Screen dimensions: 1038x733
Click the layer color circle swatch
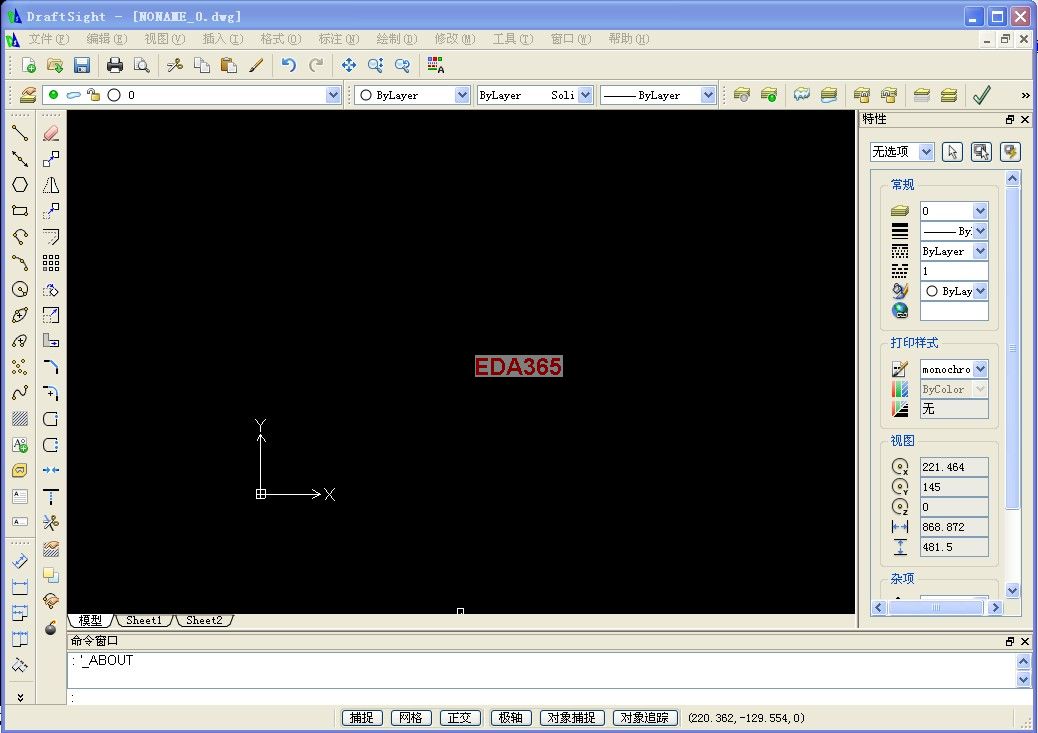pyautogui.click(x=114, y=95)
